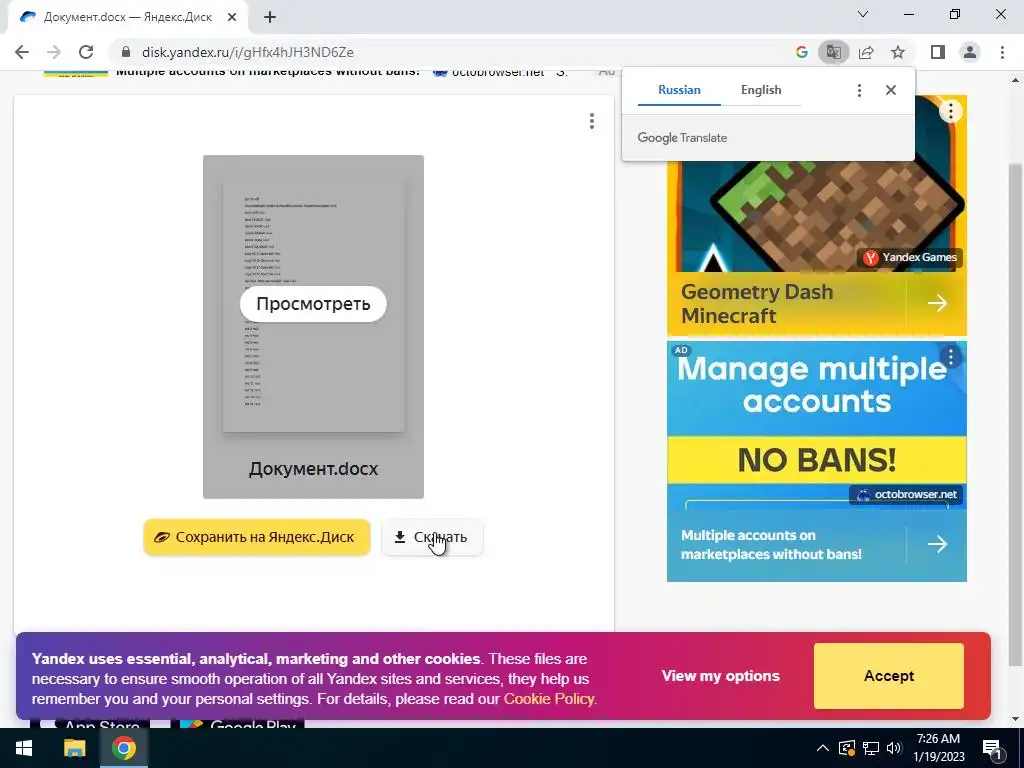The height and width of the screenshot is (768, 1024).
Task: Open the tab search chevron
Action: pyautogui.click(x=863, y=14)
